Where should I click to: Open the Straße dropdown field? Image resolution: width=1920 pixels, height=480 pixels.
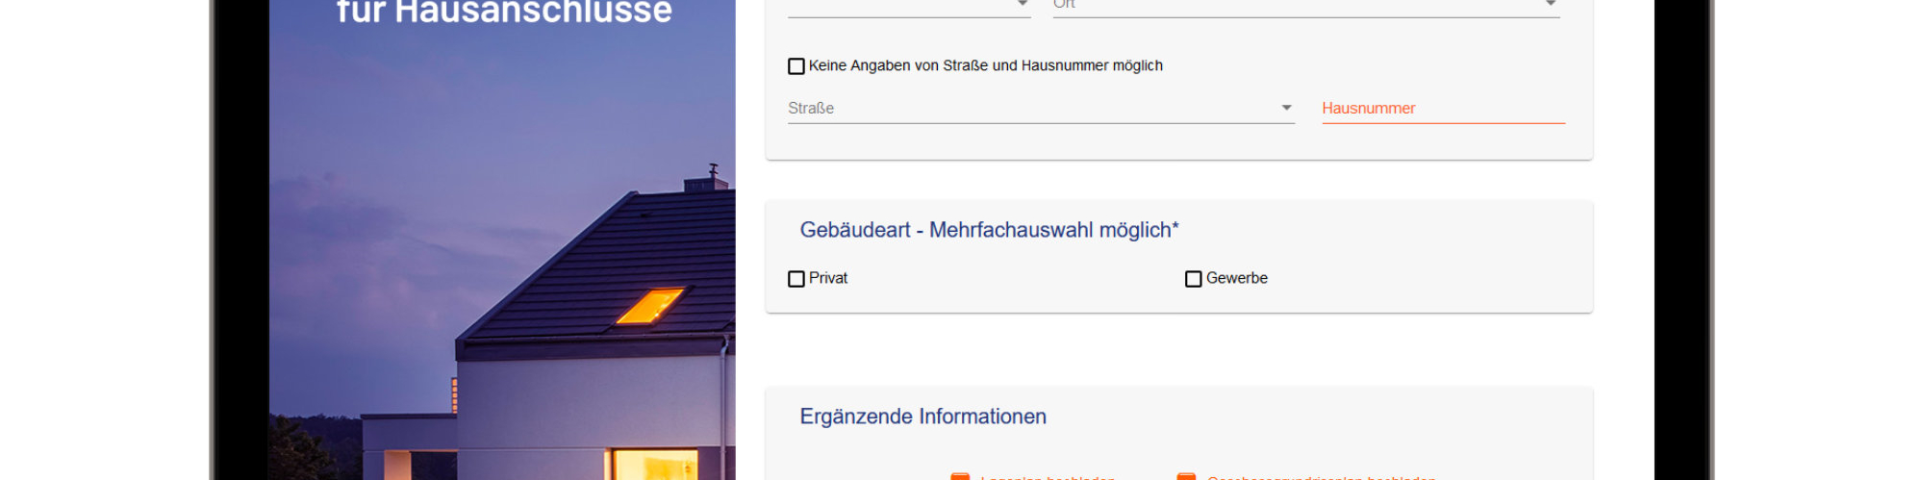coord(1030,108)
